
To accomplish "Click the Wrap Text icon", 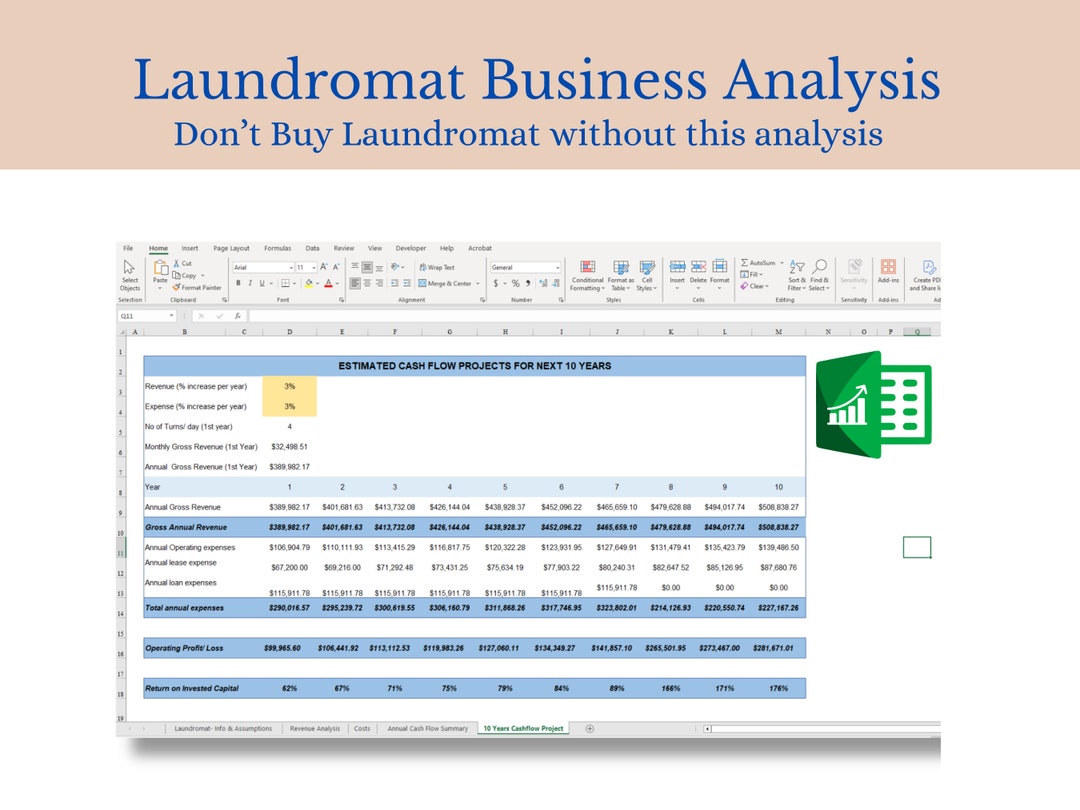I will pos(421,267).
